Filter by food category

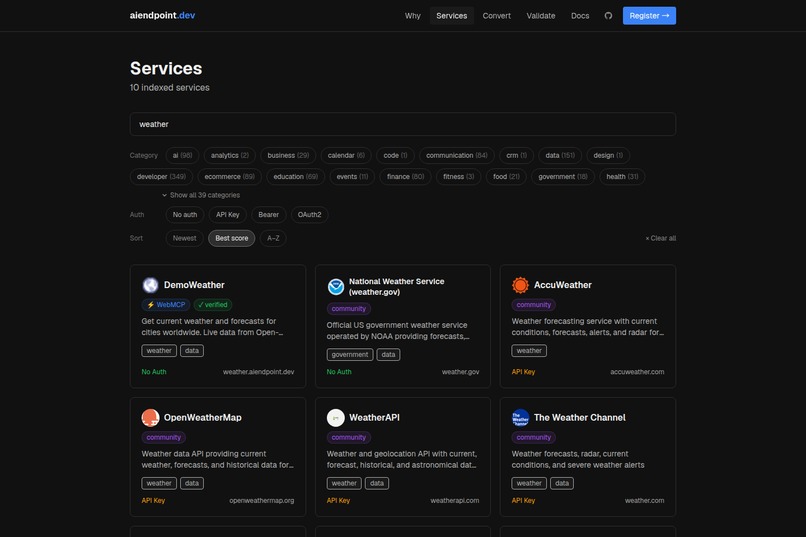[x=506, y=176]
